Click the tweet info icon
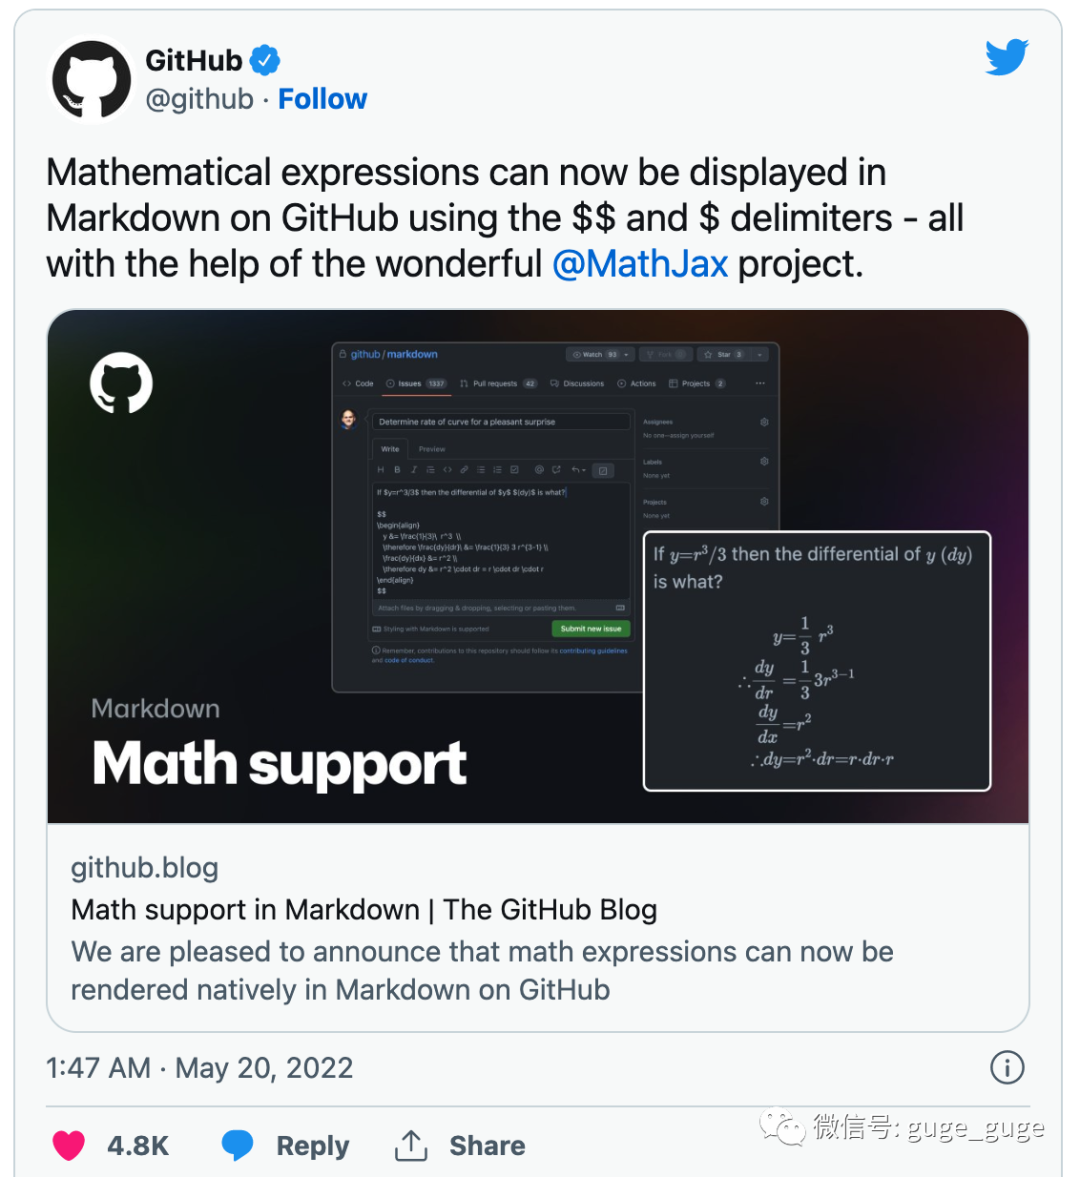Screen dimensions: 1080x1177 (1006, 1067)
